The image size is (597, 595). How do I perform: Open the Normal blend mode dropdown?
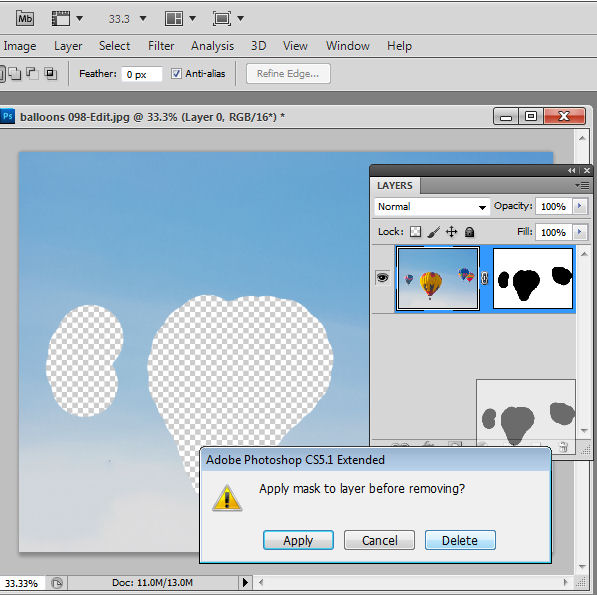pos(432,207)
